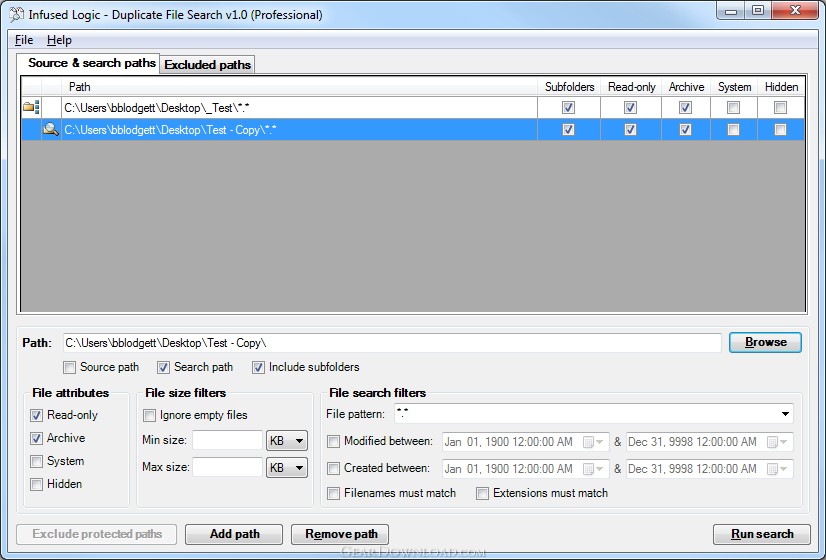This screenshot has width=826, height=560.
Task: Toggle Ignore empty files checkbox
Action: pos(149,415)
